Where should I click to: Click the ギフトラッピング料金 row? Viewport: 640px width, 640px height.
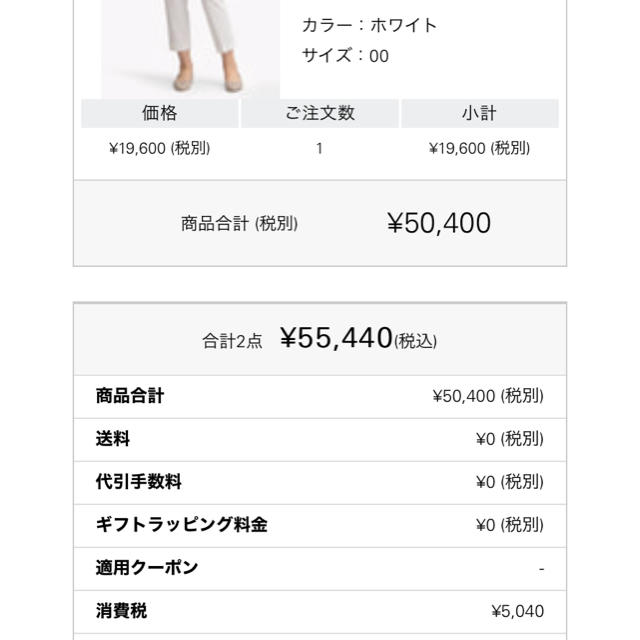(x=320, y=526)
